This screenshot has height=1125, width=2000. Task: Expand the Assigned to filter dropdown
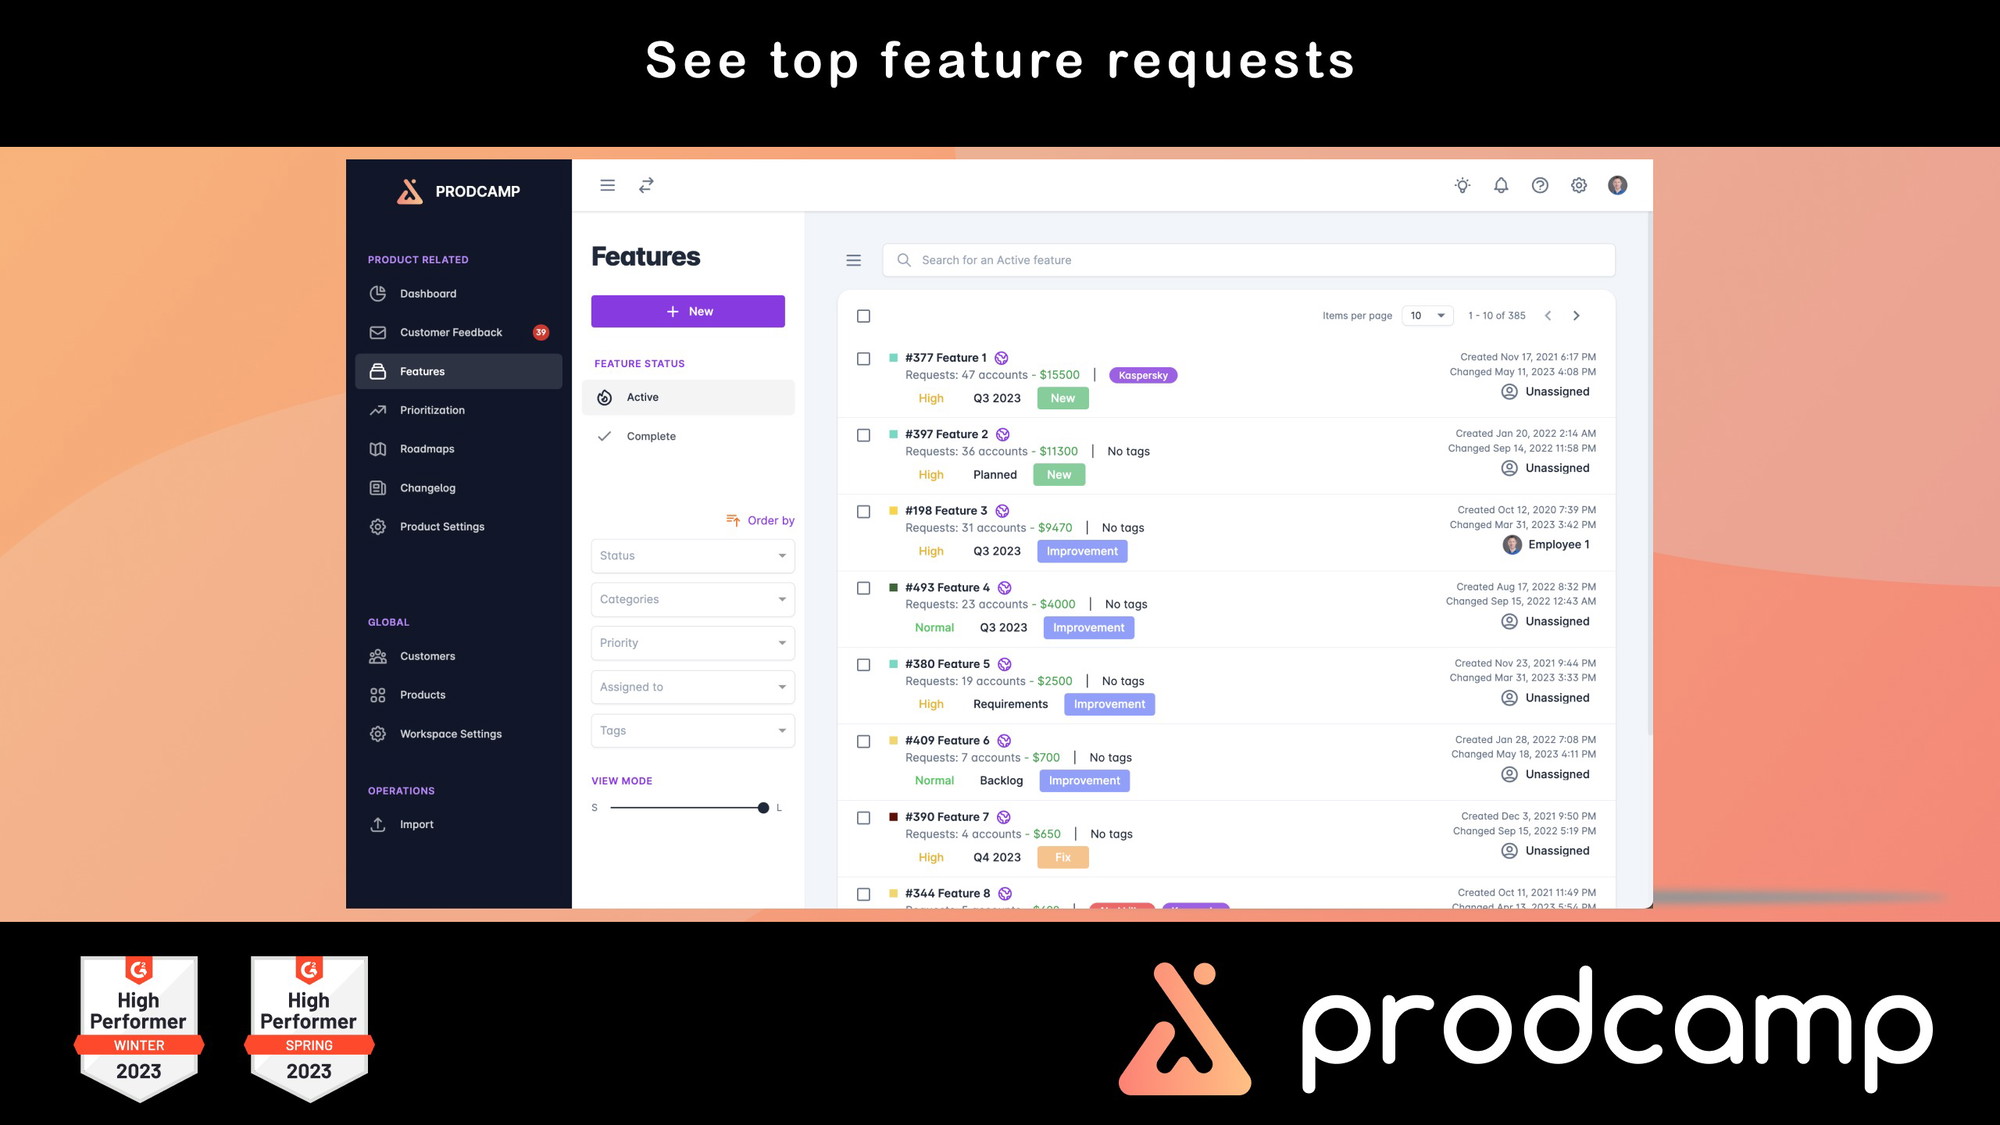pyautogui.click(x=690, y=685)
